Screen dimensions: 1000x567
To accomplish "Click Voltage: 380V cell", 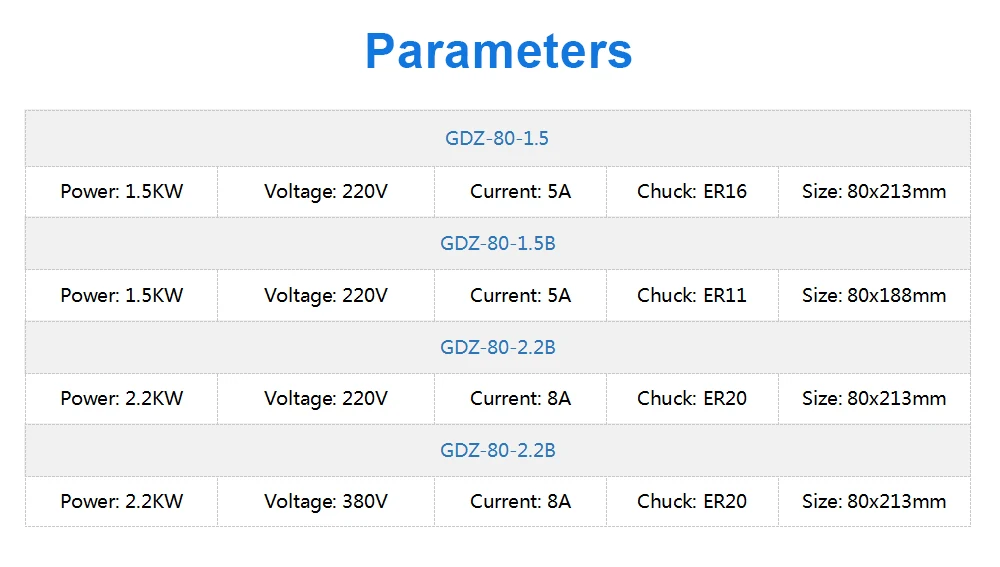I will (326, 501).
